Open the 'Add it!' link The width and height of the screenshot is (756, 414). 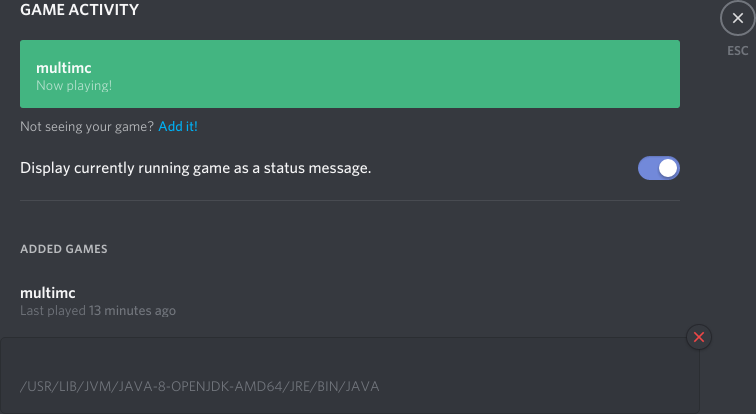click(x=178, y=126)
